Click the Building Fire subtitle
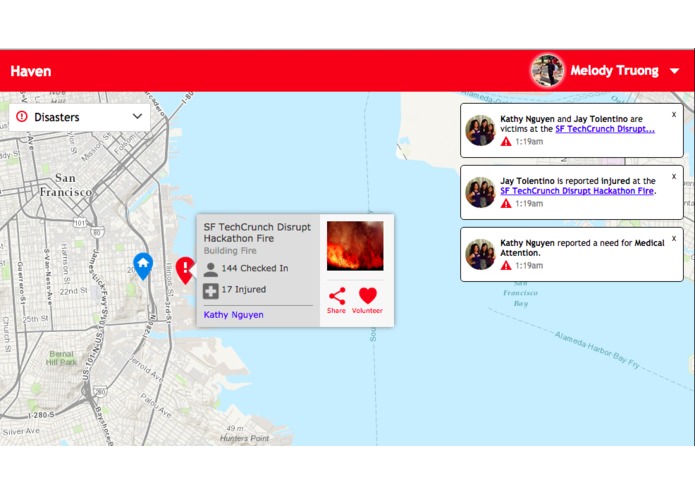The image size is (695, 494). (230, 251)
